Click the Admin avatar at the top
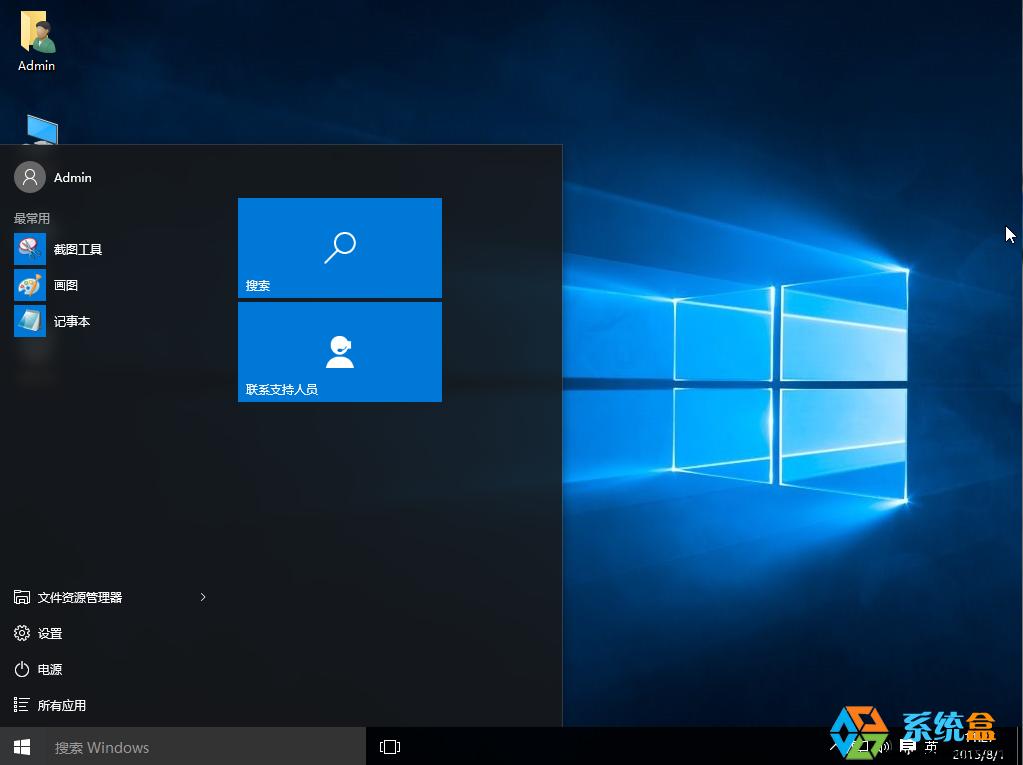 [x=28, y=176]
